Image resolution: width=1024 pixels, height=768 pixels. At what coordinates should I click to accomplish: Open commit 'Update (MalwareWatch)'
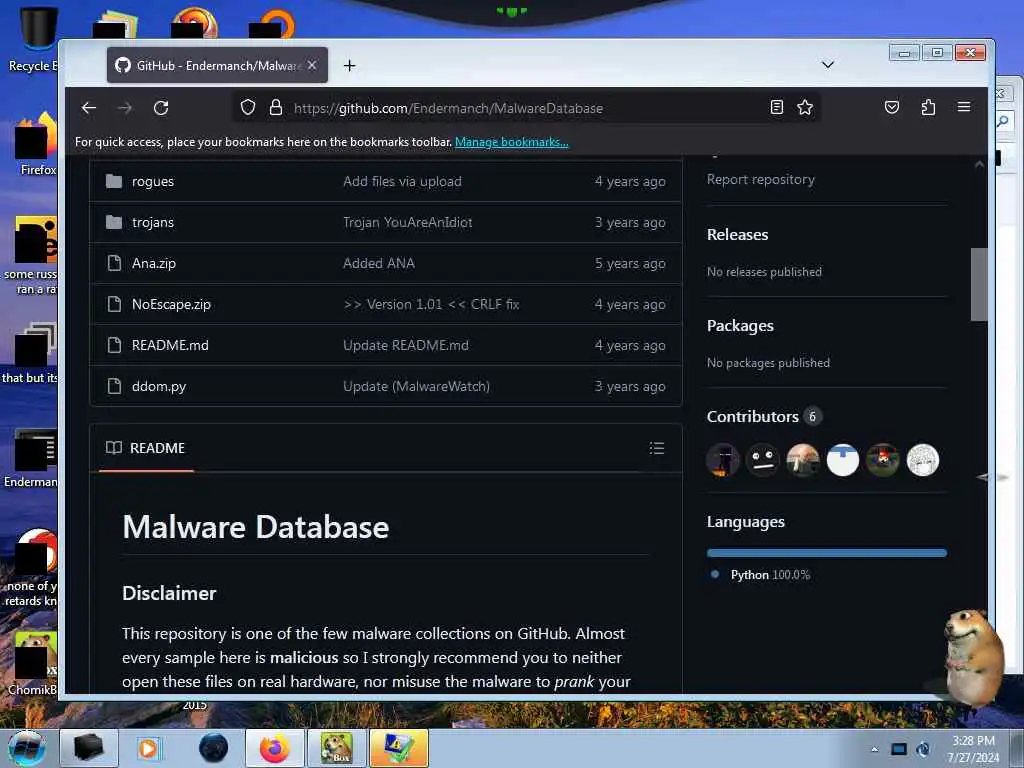coord(416,387)
